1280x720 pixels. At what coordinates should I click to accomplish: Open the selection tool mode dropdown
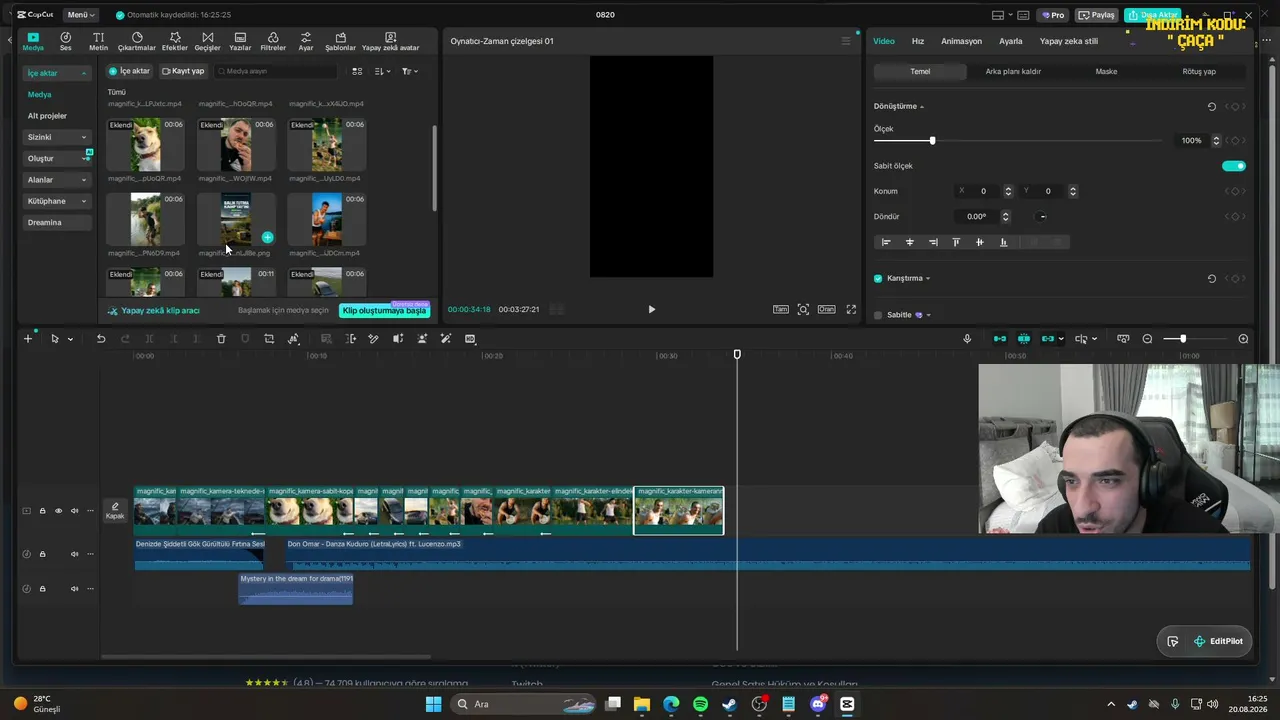tap(70, 339)
